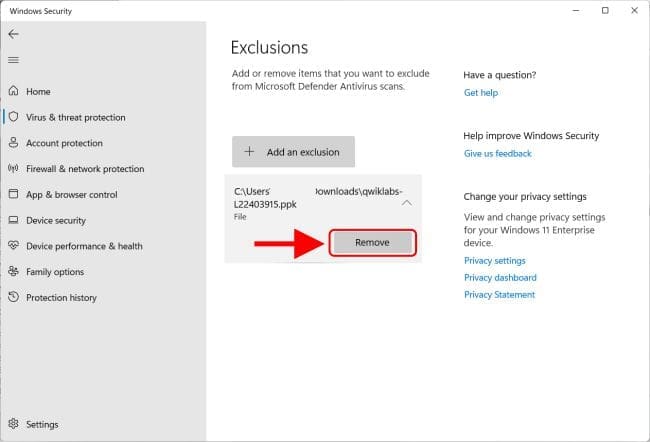Click the App & browser control icon
This screenshot has height=442, width=650.
14,195
